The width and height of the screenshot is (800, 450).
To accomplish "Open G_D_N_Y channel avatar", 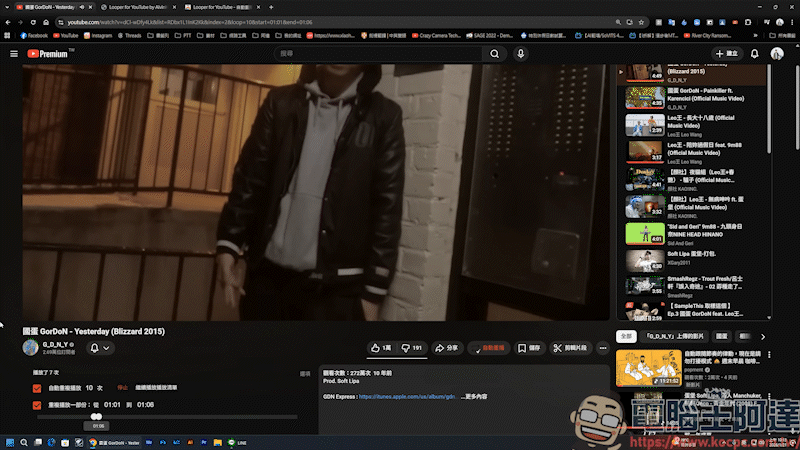I will (31, 347).
